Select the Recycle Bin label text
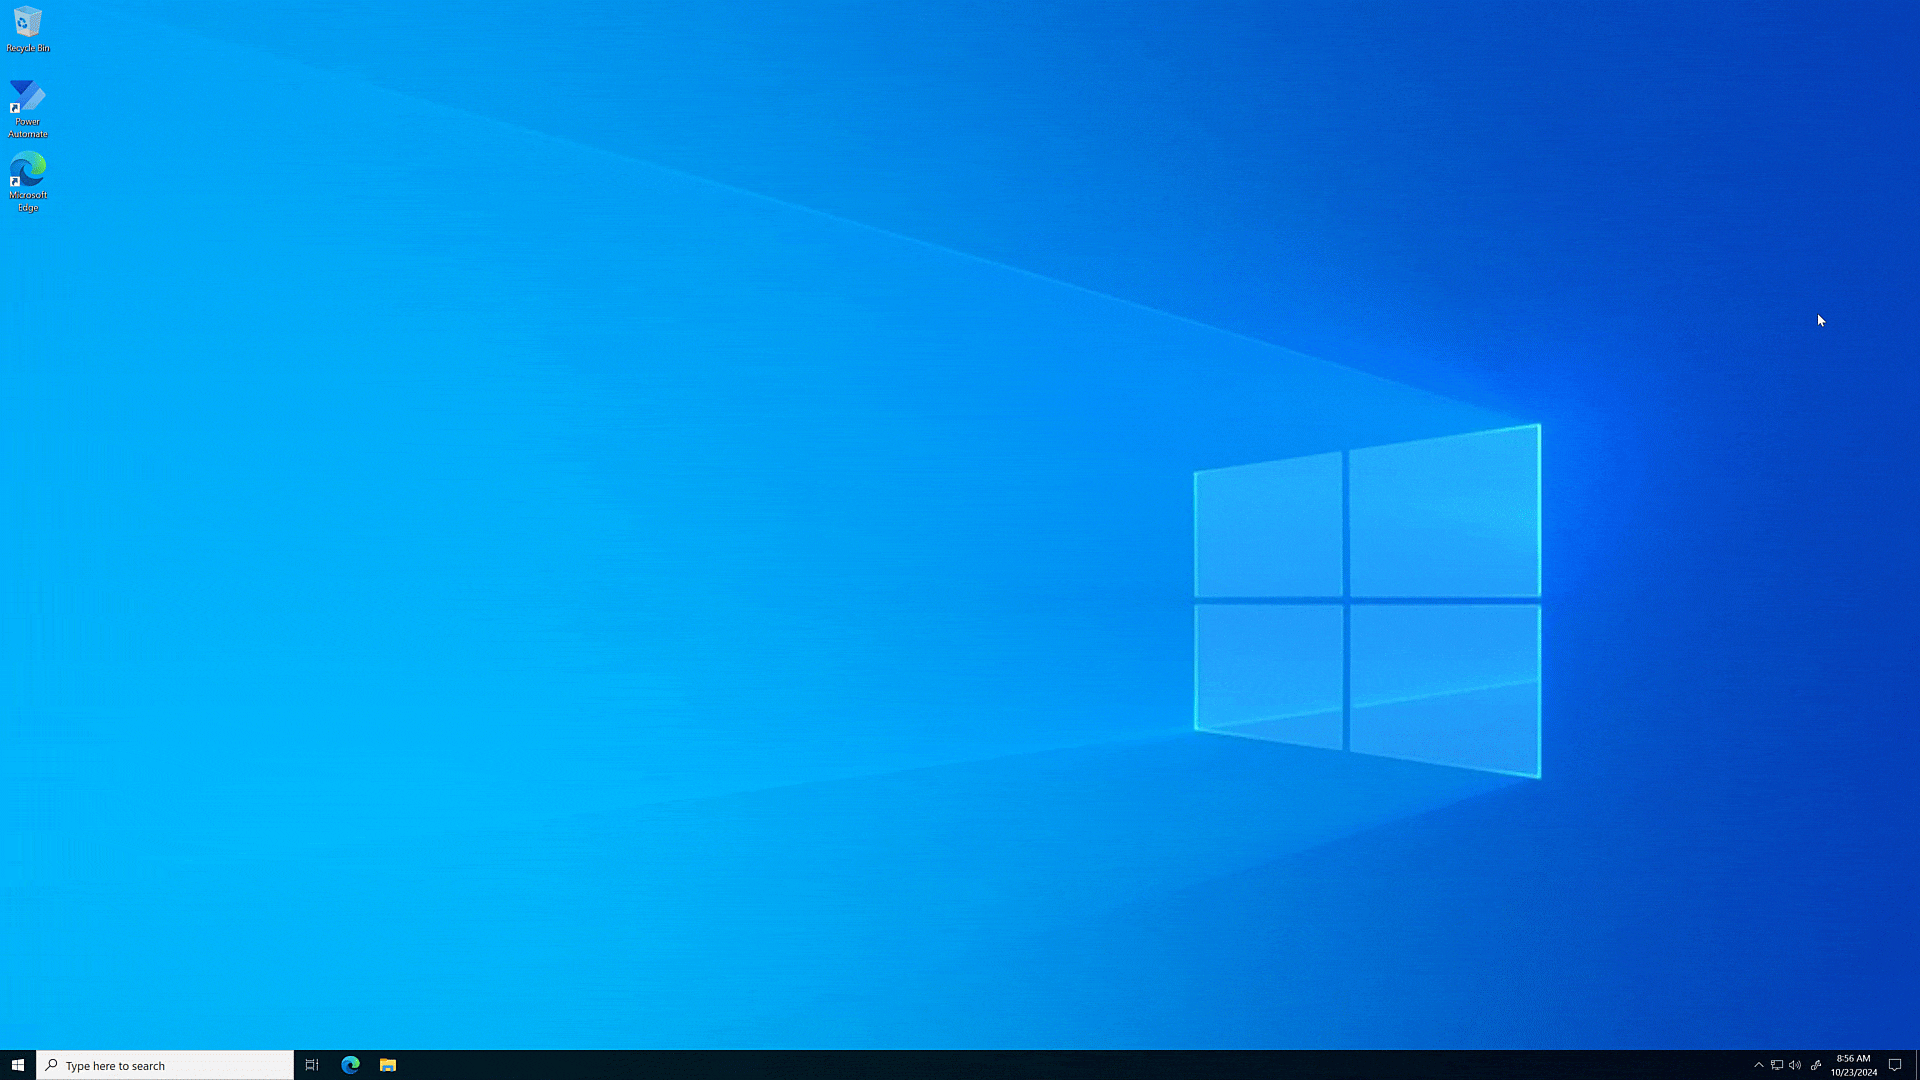The height and width of the screenshot is (1080, 1920). [27, 46]
